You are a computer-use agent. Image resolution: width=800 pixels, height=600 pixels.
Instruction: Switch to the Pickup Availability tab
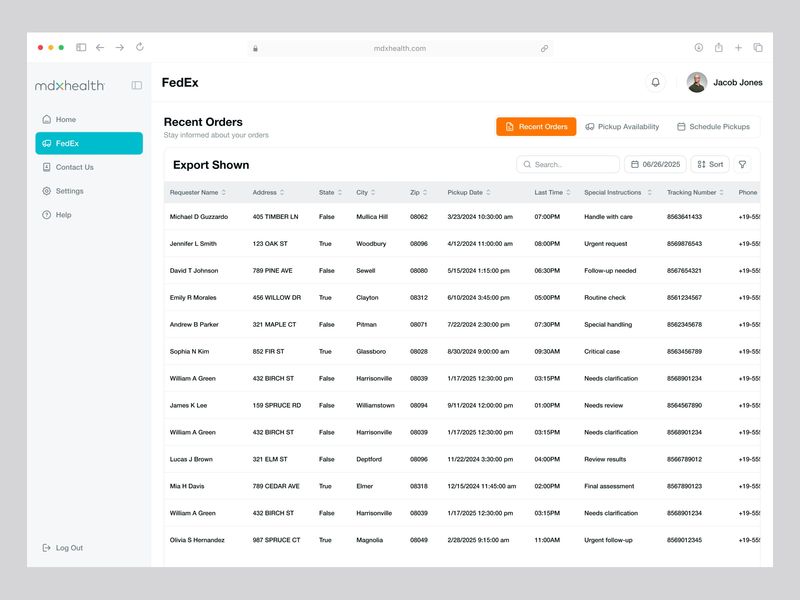[625, 127]
